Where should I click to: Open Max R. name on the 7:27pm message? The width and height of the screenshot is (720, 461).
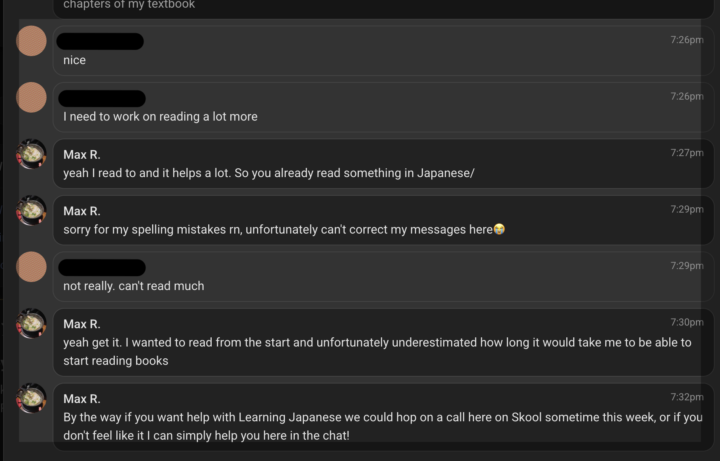[82, 154]
